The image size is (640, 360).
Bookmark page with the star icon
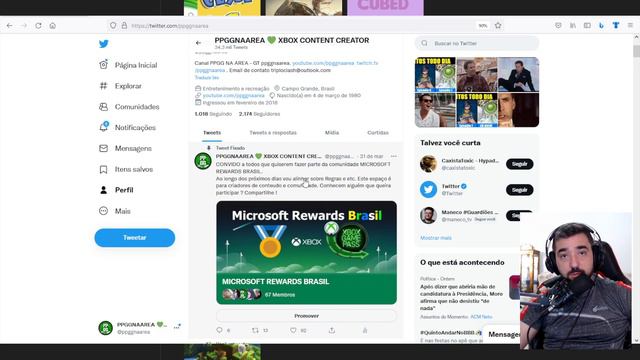[x=498, y=25]
